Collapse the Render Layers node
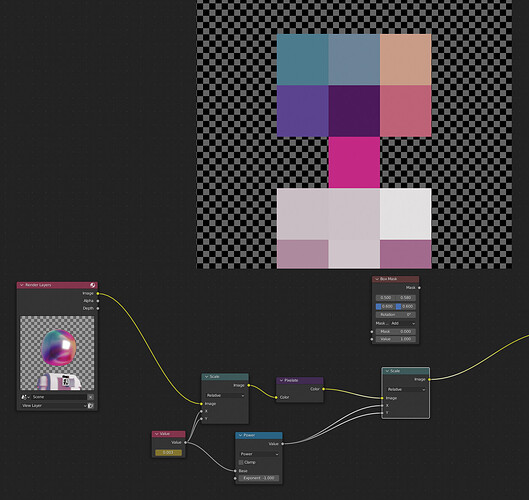This screenshot has width=529, height=500. pyautogui.click(x=22, y=285)
